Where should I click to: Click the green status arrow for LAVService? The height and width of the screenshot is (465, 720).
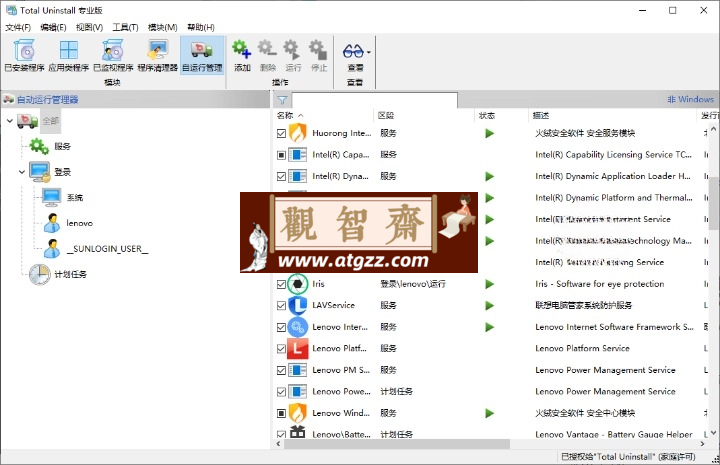(489, 306)
